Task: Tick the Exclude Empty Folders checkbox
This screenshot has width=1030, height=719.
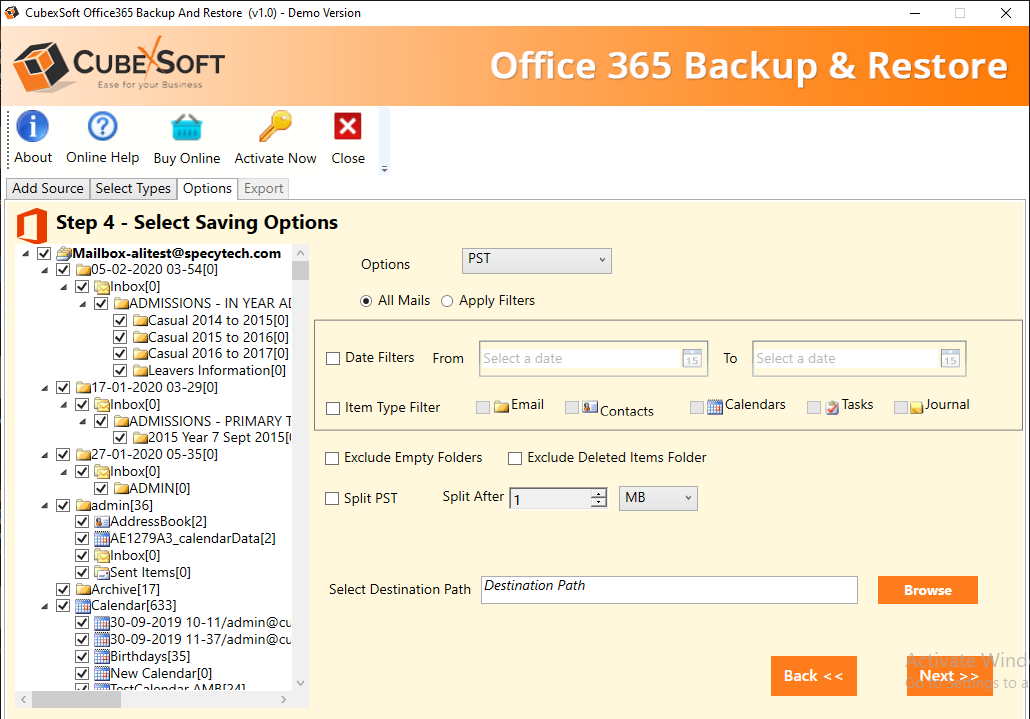Action: [332, 458]
